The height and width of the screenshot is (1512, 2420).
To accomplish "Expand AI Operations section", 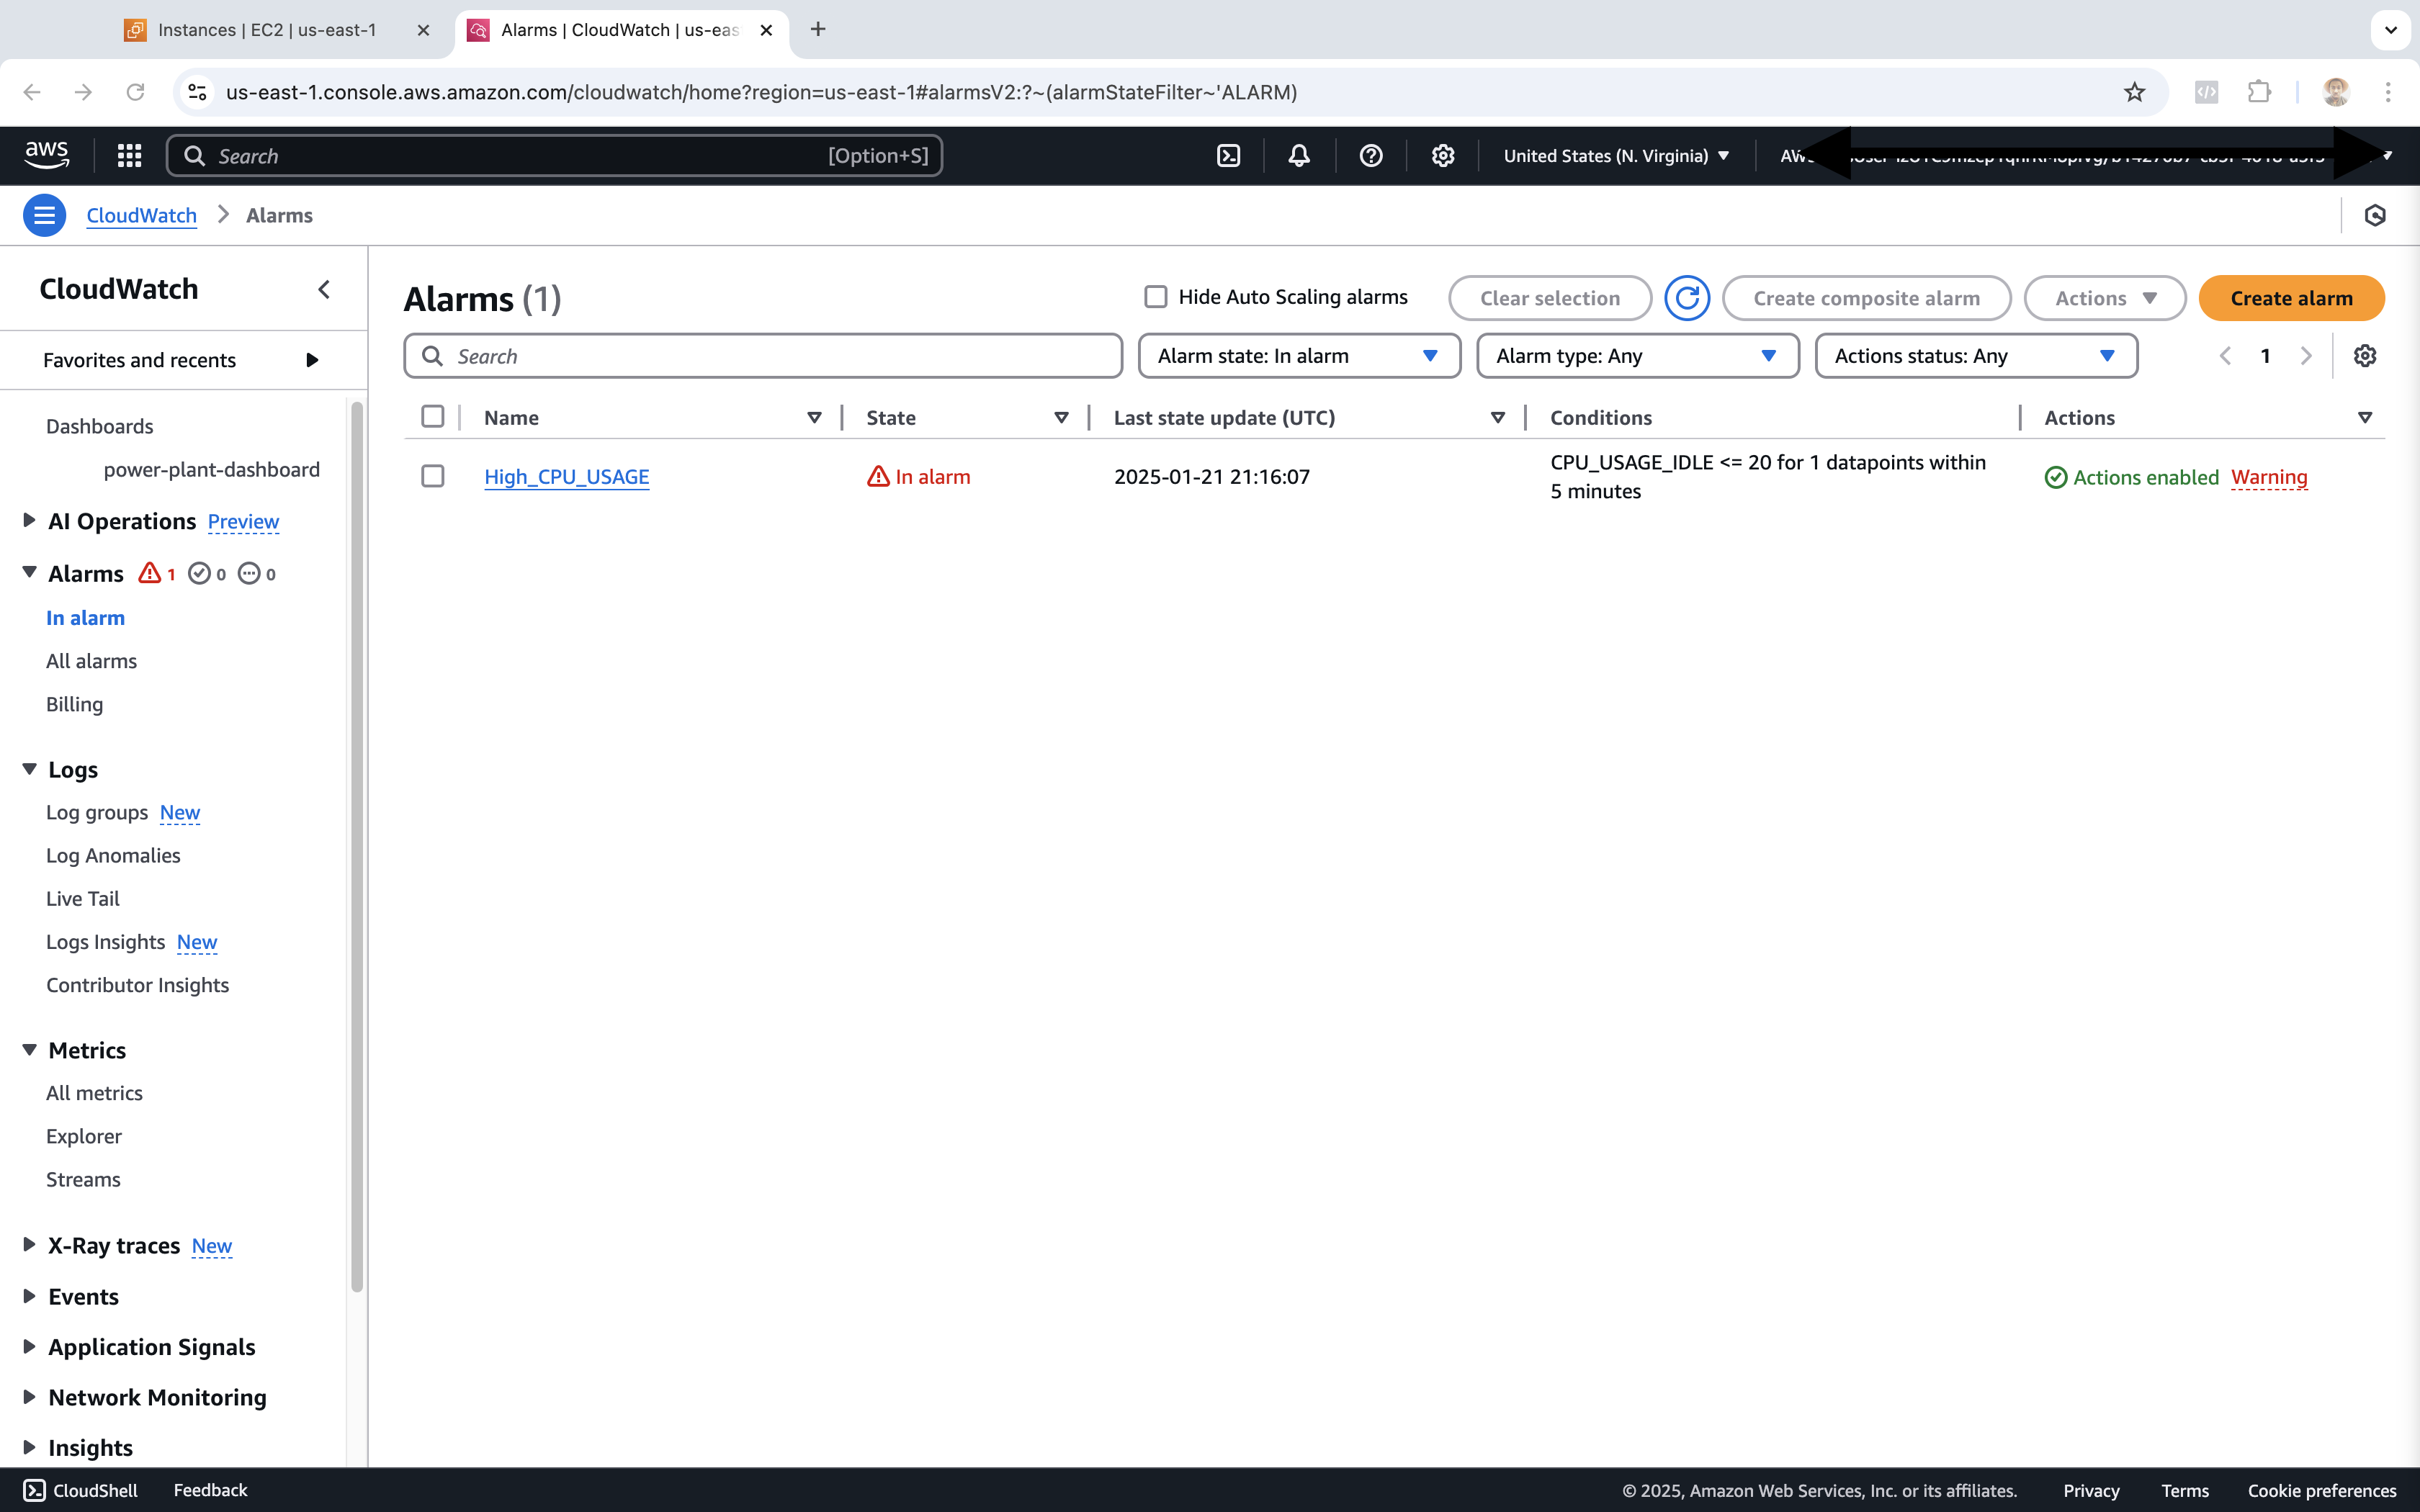I will pos(29,520).
